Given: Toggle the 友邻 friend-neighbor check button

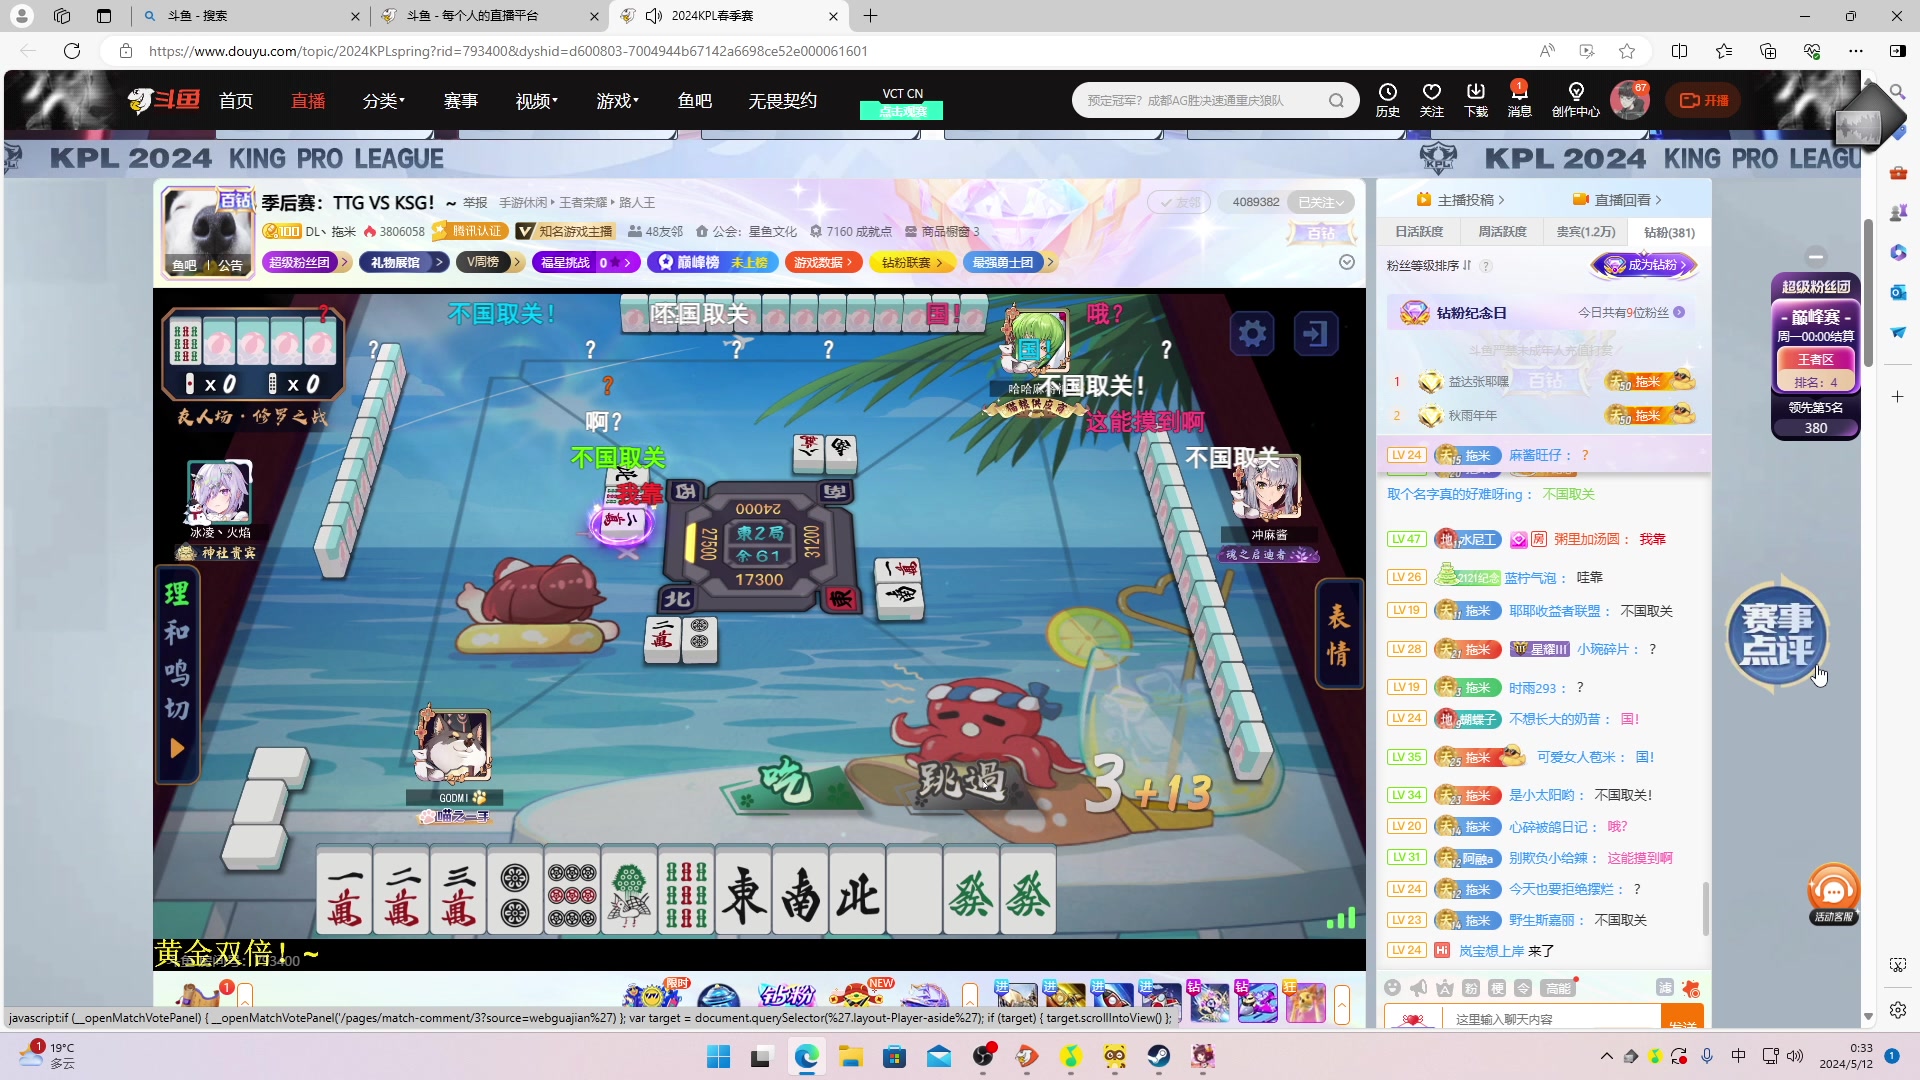Looking at the screenshot, I should tap(1179, 202).
